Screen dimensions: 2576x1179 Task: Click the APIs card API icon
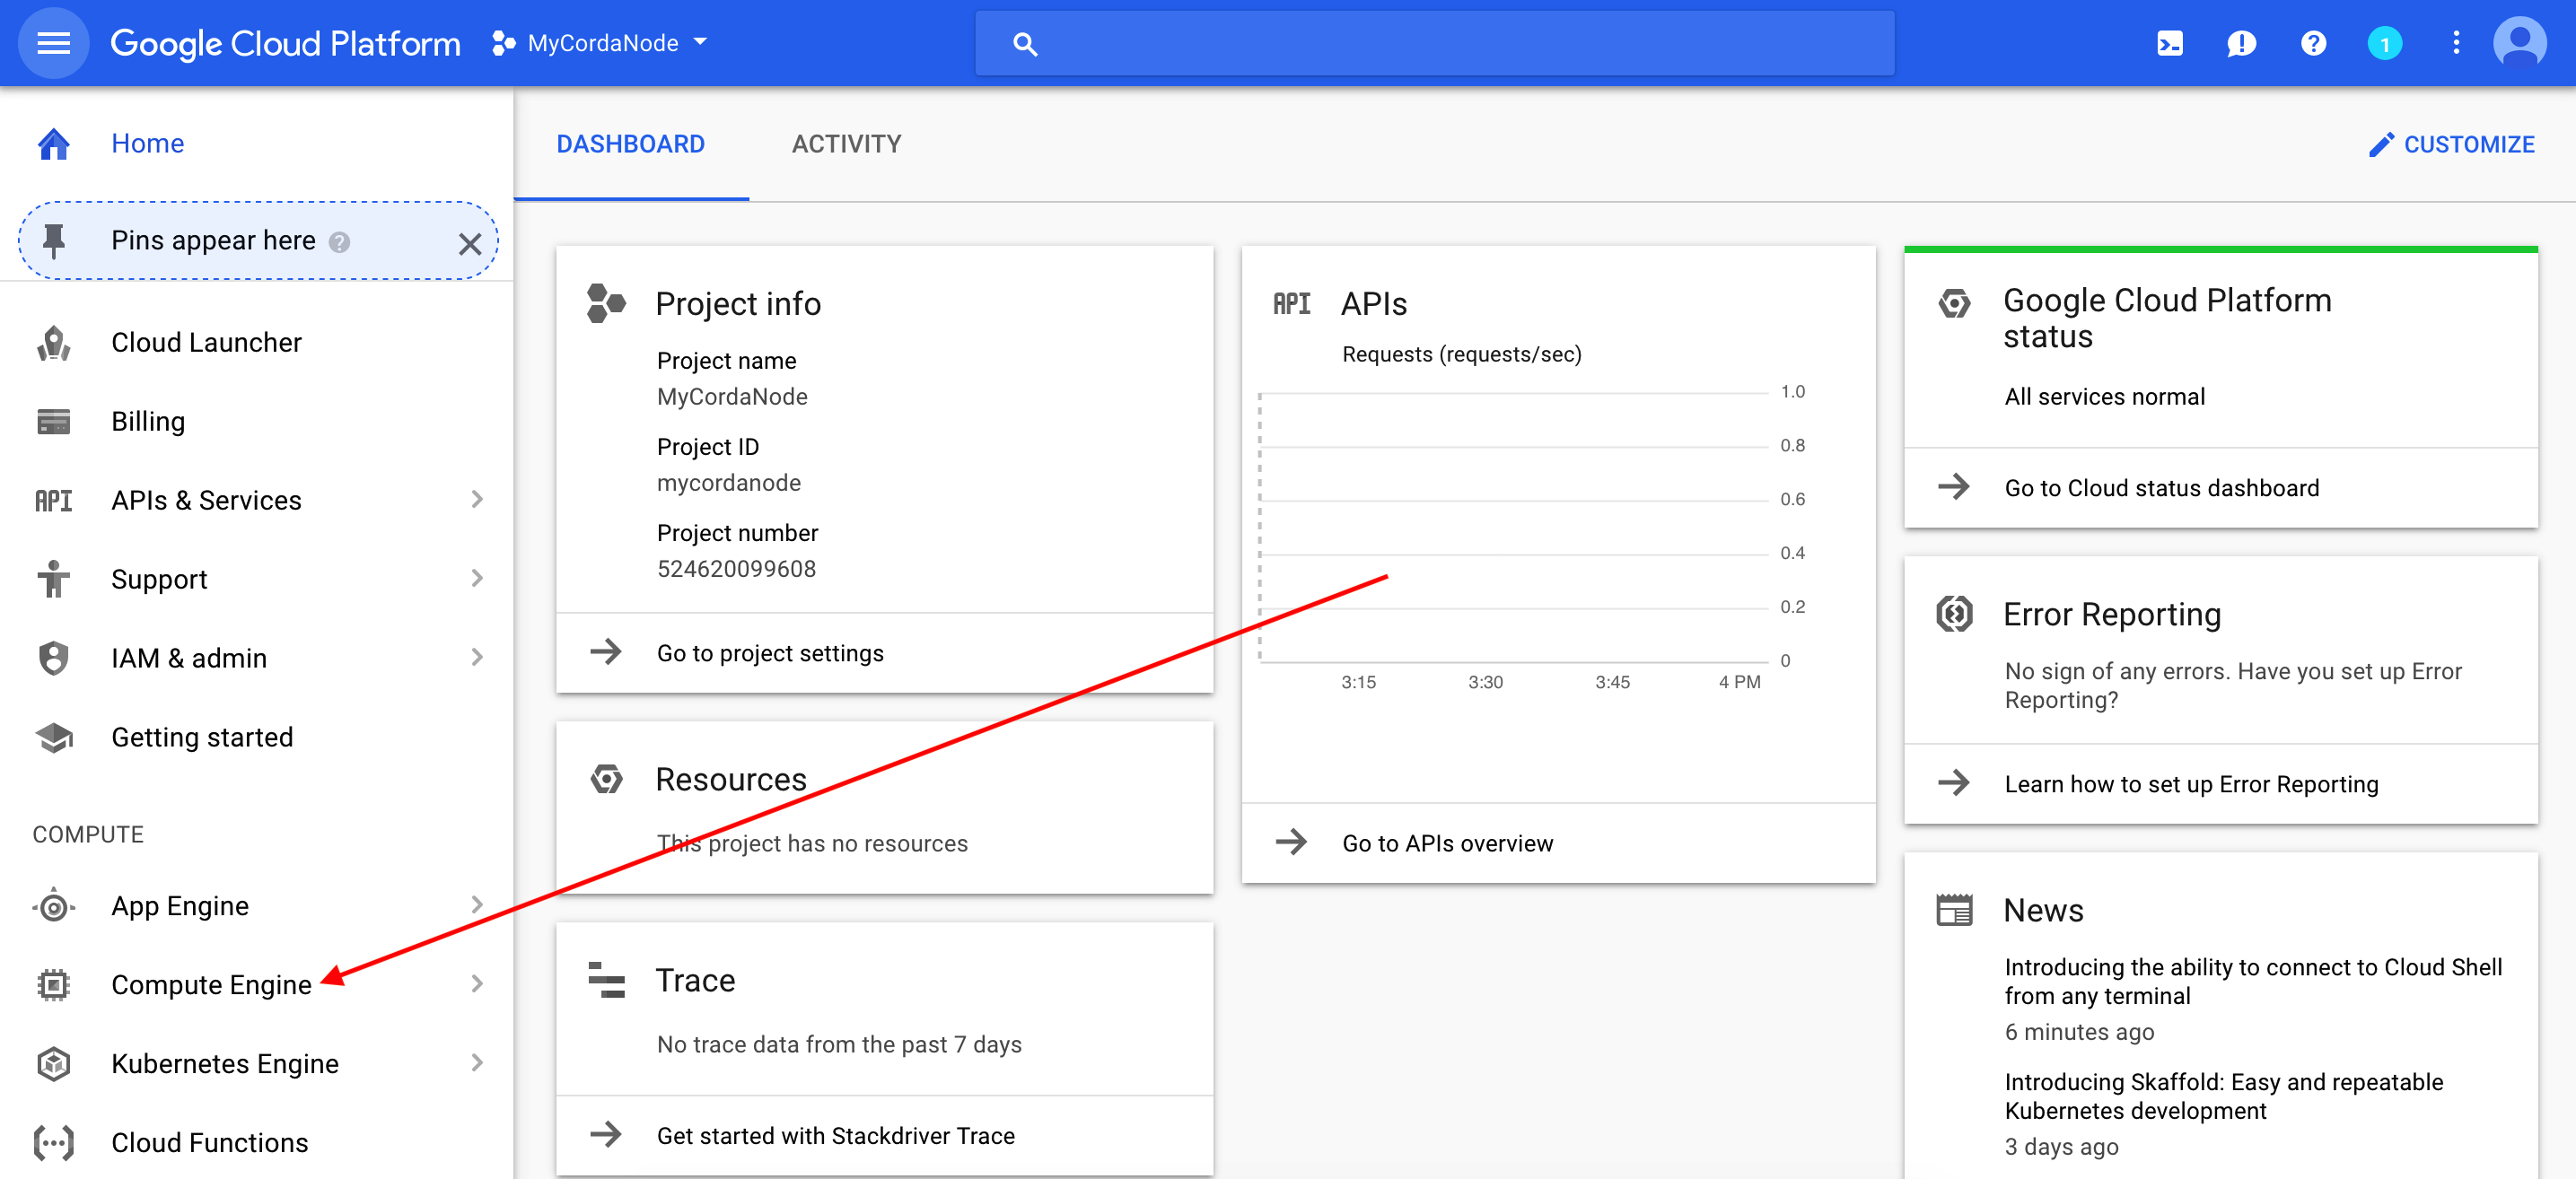(x=1291, y=303)
